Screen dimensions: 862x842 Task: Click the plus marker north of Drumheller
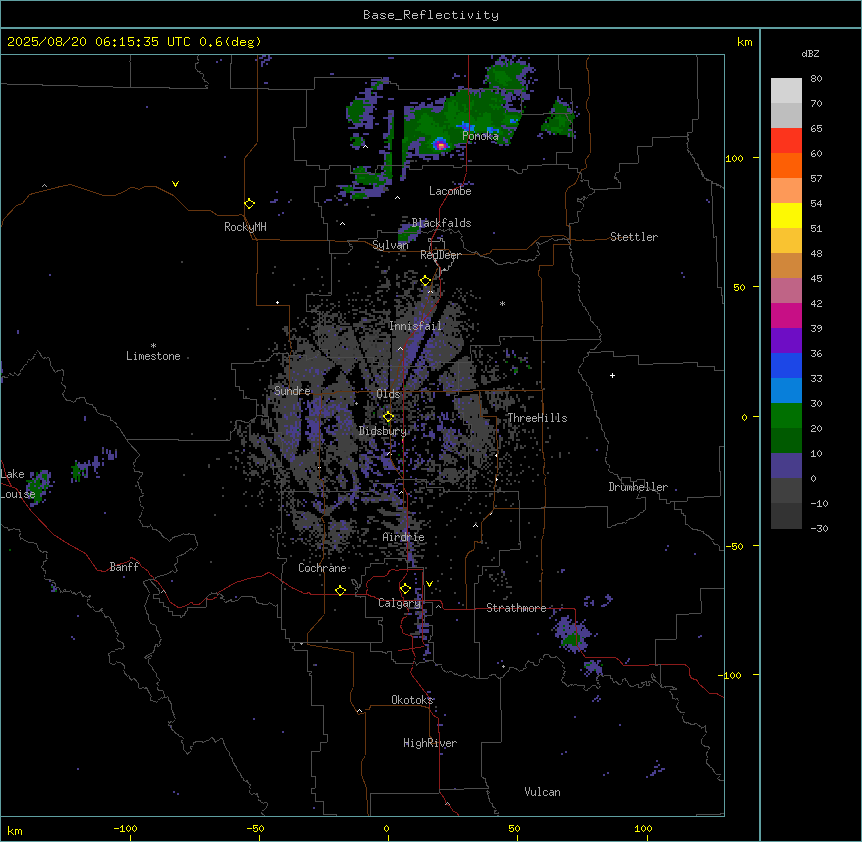pyautogui.click(x=612, y=375)
